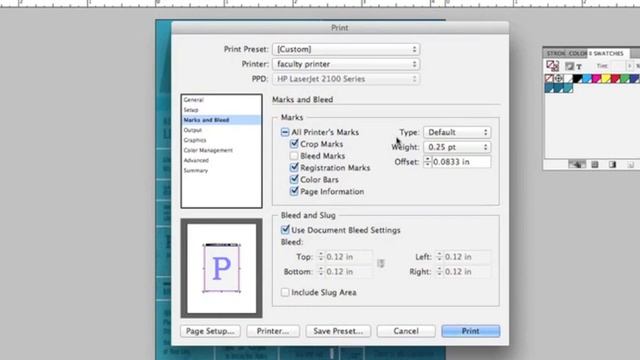Pick the Magenta swatch

click(596, 78)
